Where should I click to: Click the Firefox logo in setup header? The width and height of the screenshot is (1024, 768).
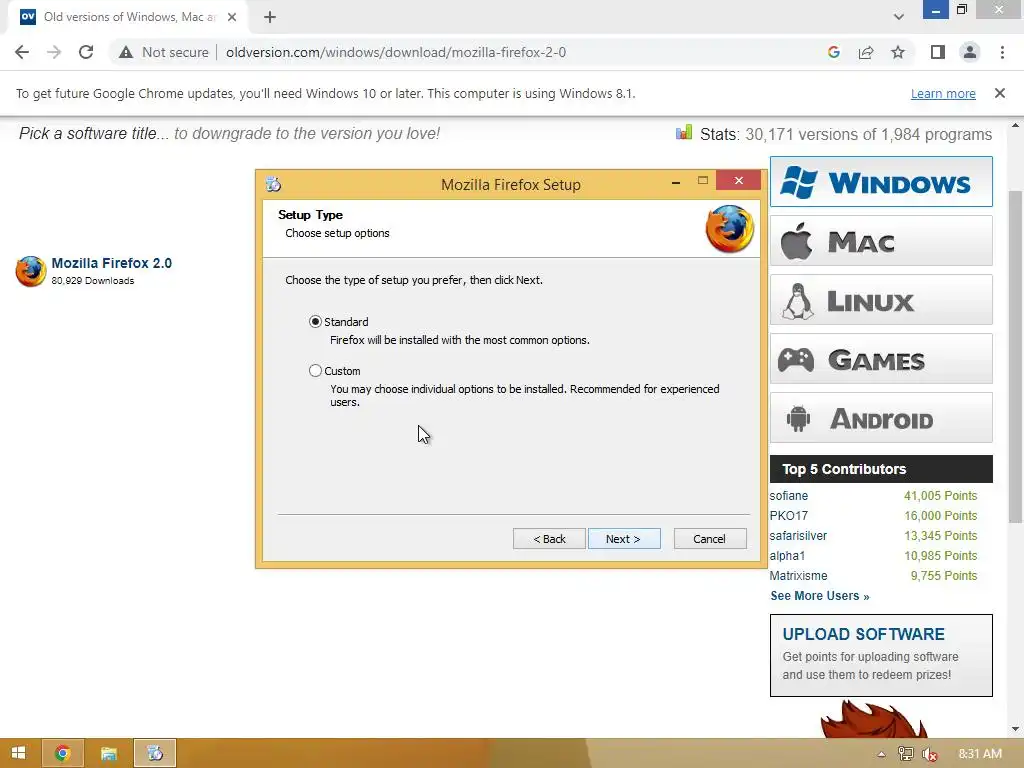click(729, 229)
